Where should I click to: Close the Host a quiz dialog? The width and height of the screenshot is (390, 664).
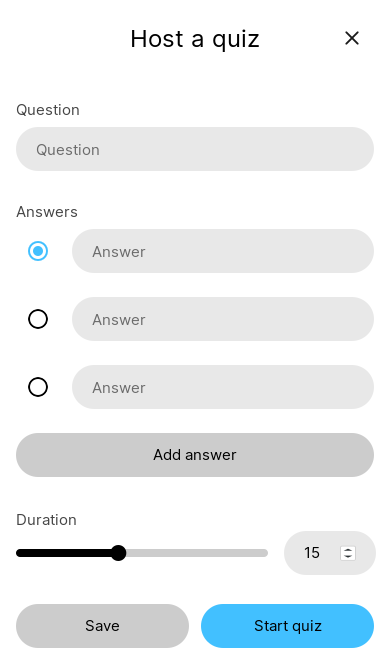pyautogui.click(x=352, y=39)
